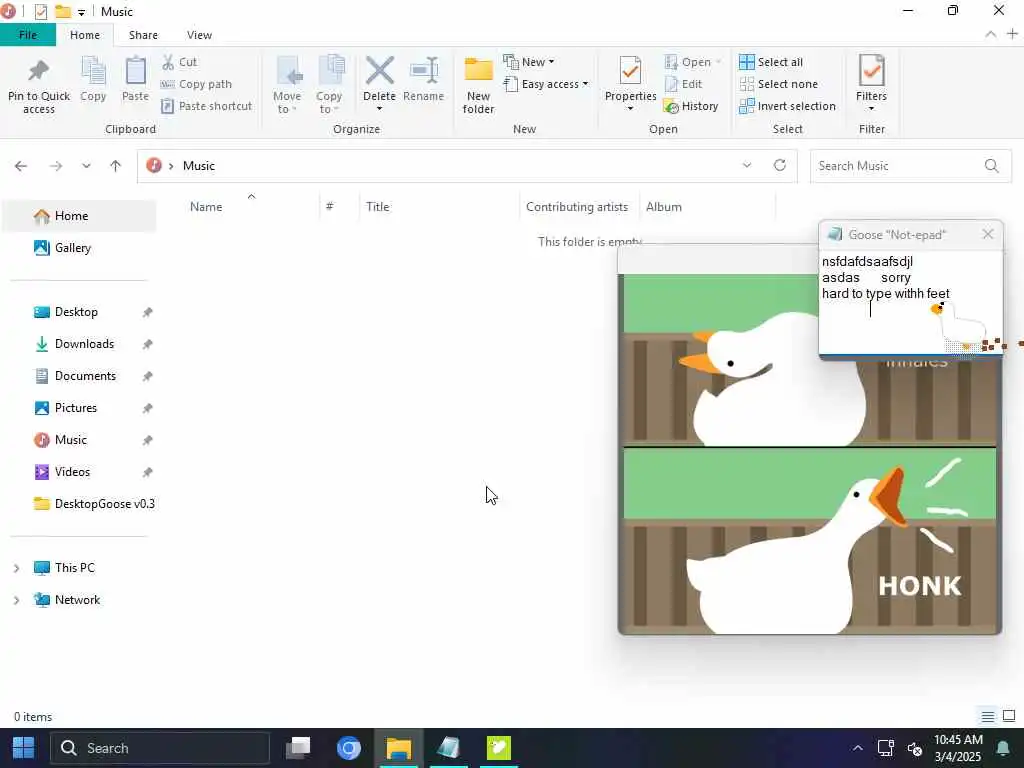The image size is (1024, 768).
Task: Open the New item dropdown
Action: click(x=529, y=62)
